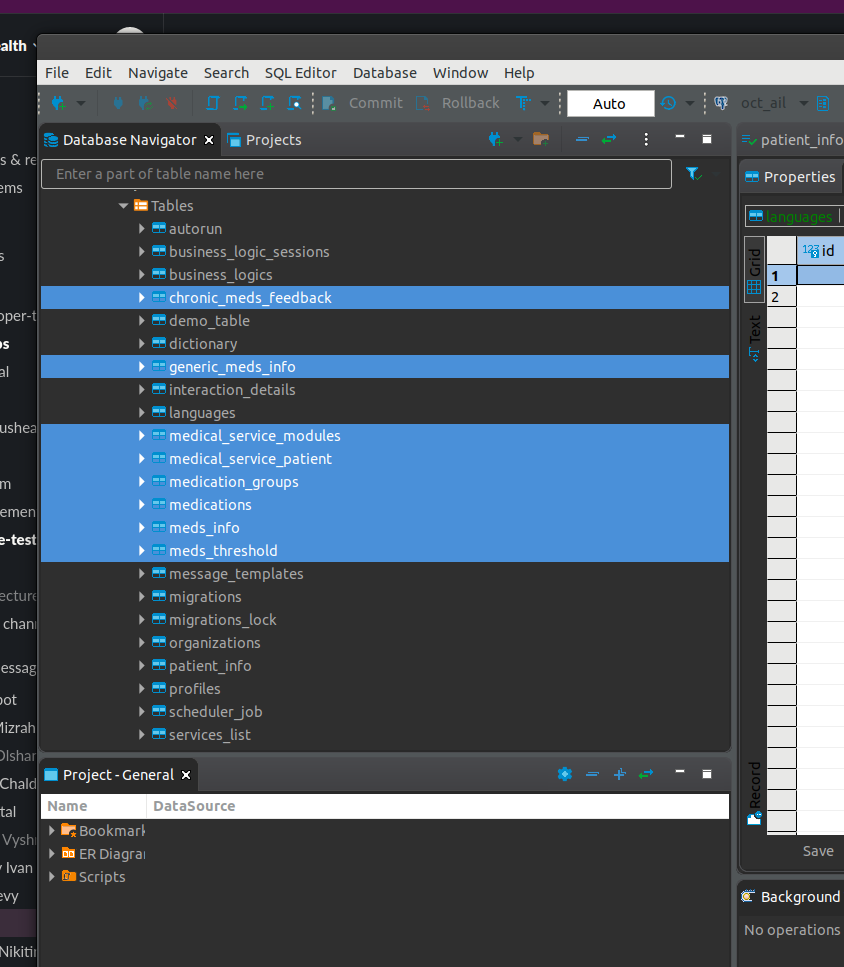The height and width of the screenshot is (967, 844).
Task: Toggle the Record panel side button
Action: click(755, 793)
